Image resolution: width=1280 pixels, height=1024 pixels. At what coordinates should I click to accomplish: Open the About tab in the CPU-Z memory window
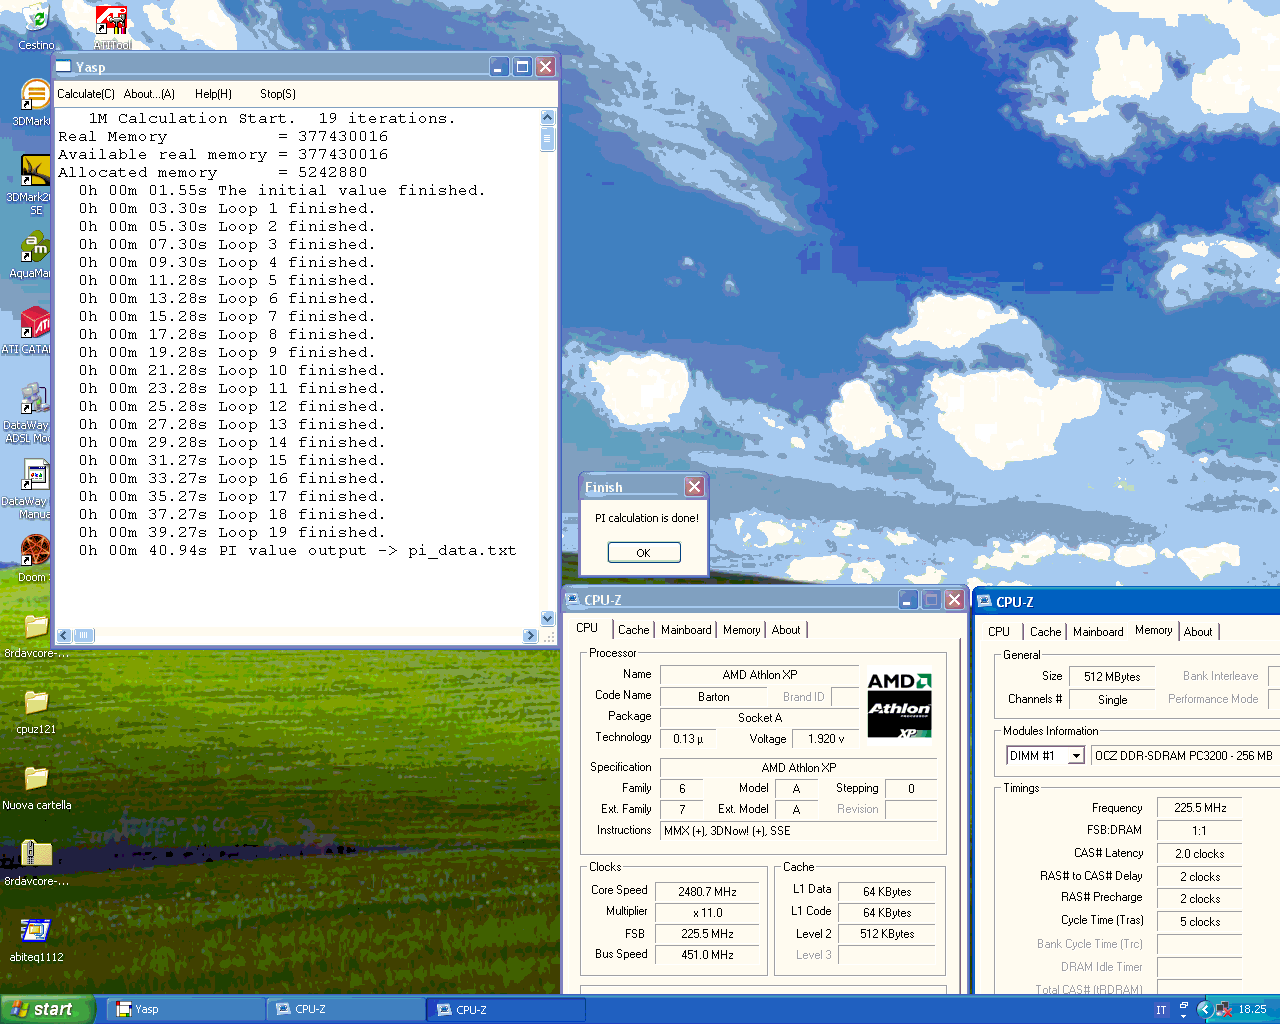point(1198,632)
